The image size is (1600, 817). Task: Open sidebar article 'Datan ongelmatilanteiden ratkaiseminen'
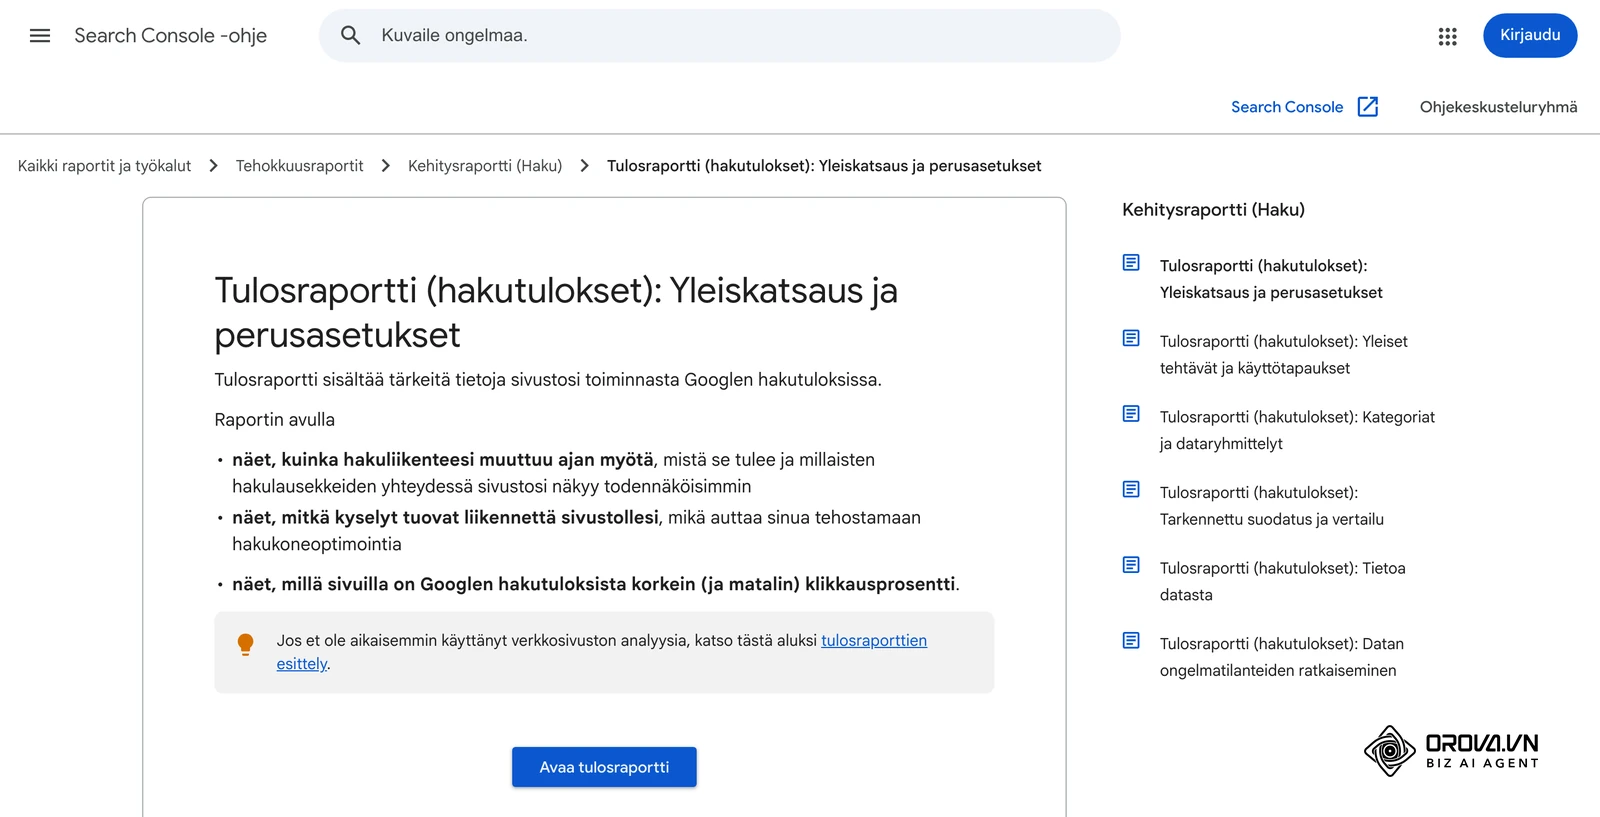pyautogui.click(x=1281, y=657)
